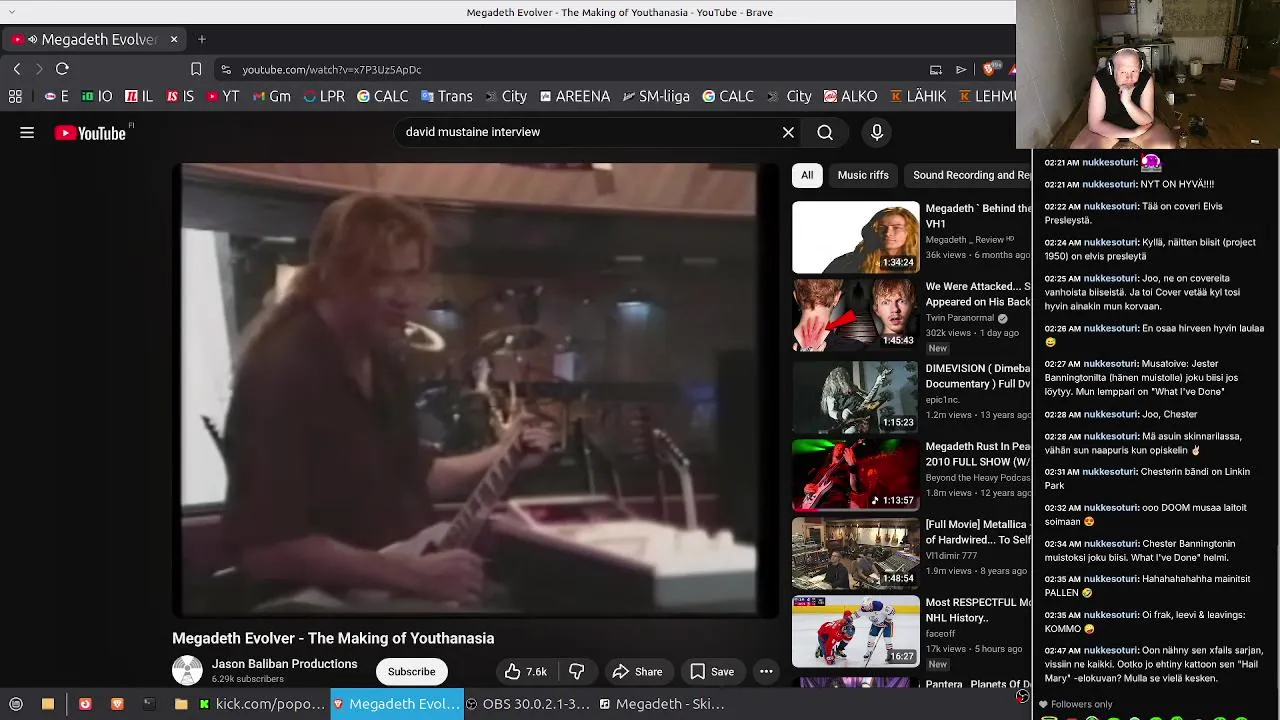Open Metallica Hardwired full movie thumbnail
The height and width of the screenshot is (720, 1280).
(855, 553)
